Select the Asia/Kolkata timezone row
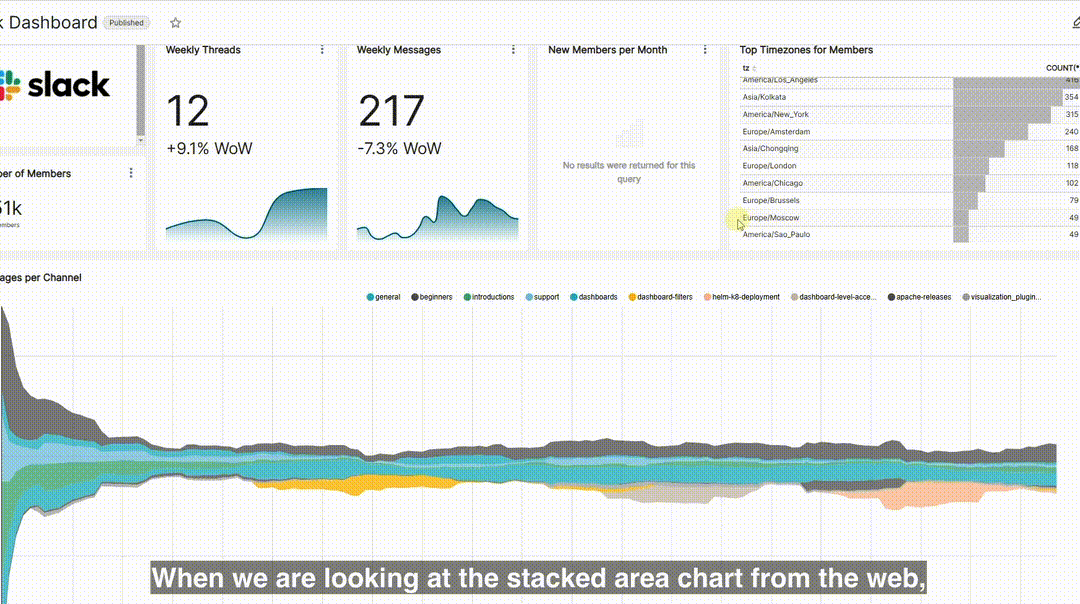 pyautogui.click(x=909, y=97)
